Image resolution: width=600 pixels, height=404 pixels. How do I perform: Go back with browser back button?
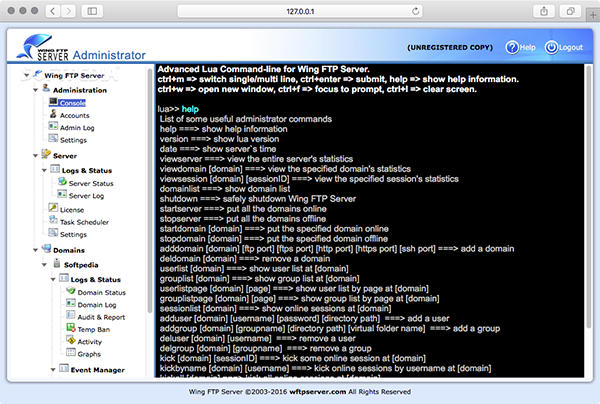point(52,11)
